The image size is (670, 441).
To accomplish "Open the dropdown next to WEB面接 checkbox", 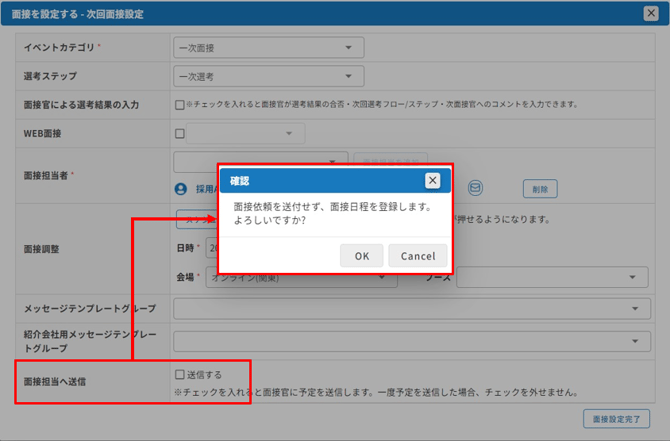I will (245, 133).
